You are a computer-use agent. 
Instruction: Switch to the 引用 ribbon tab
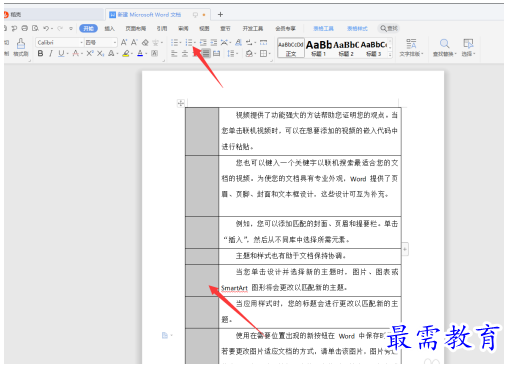click(162, 29)
